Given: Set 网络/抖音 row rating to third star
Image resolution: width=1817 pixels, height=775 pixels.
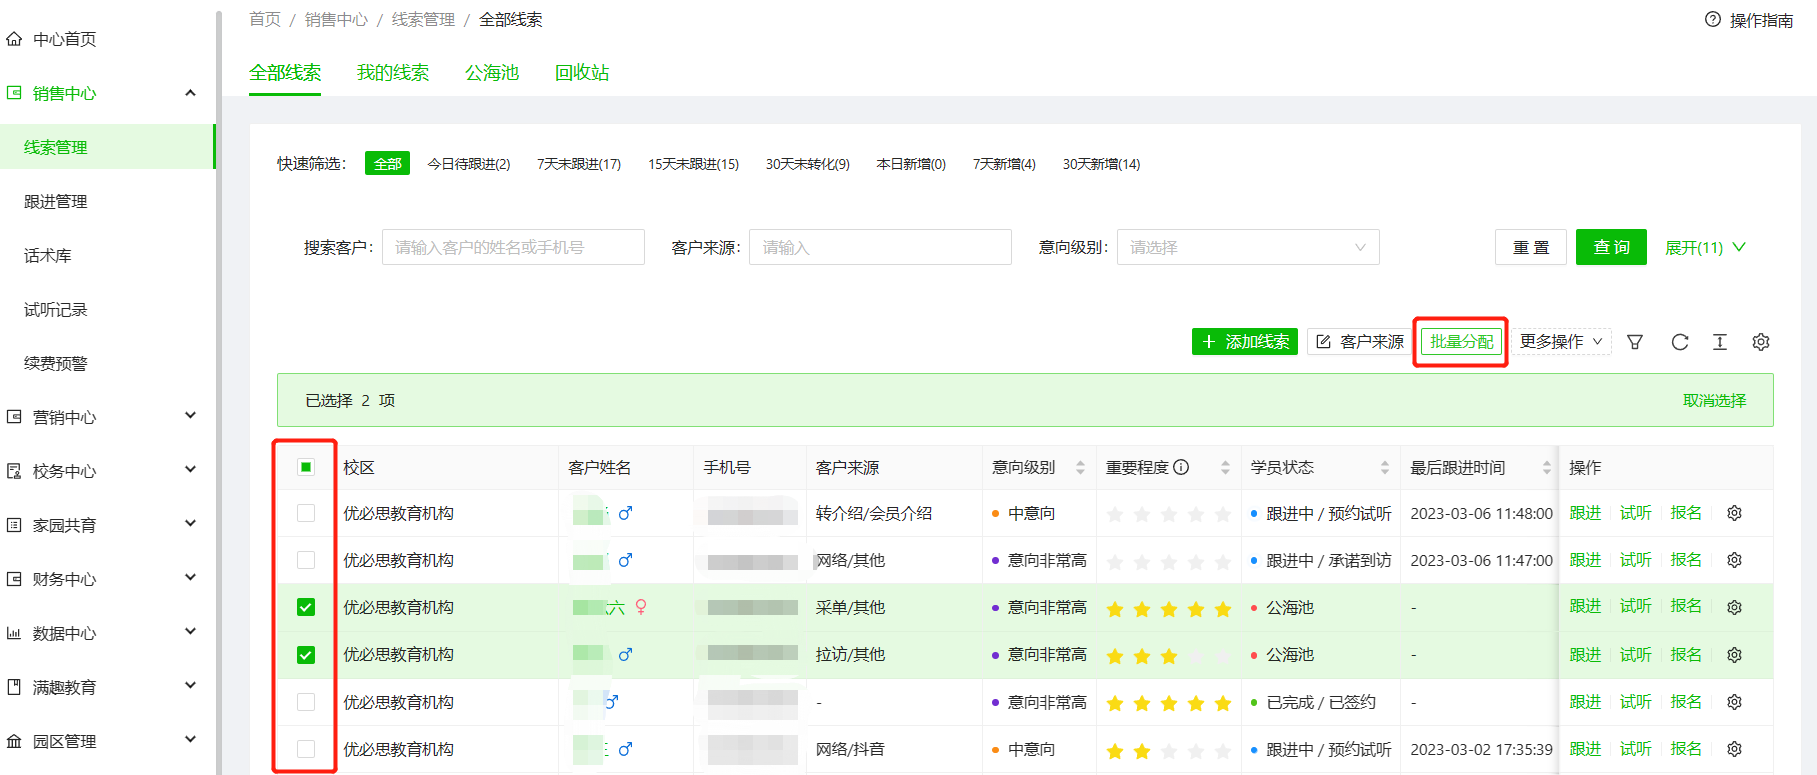Looking at the screenshot, I should pos(1169,750).
